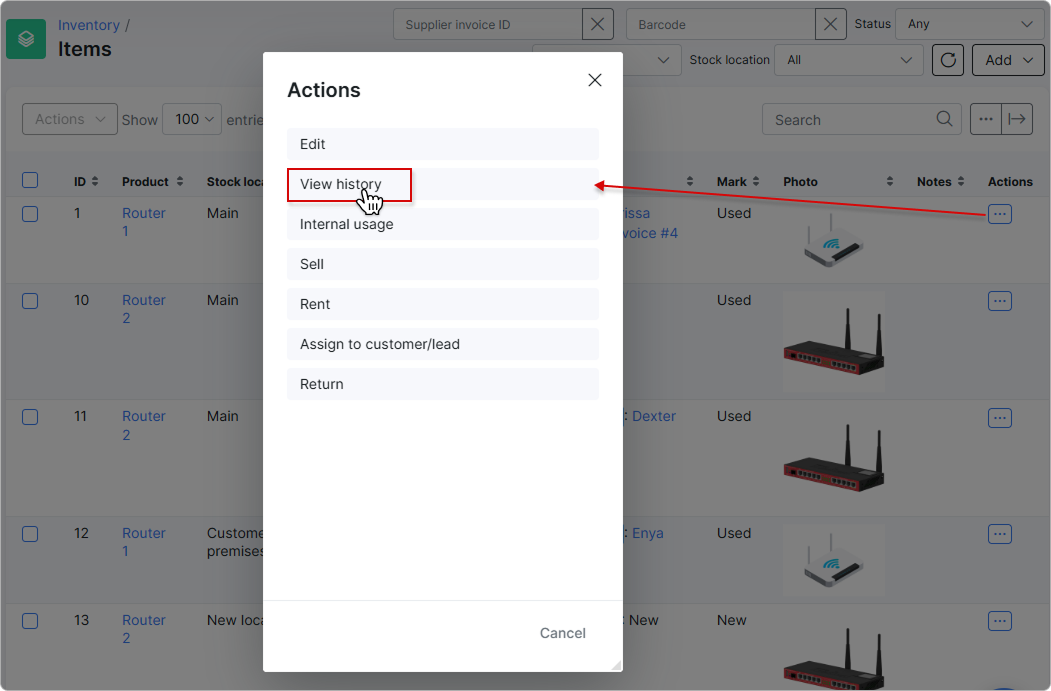1051x691 pixels.
Task: Open the table options ellipsis button
Action: (985, 119)
